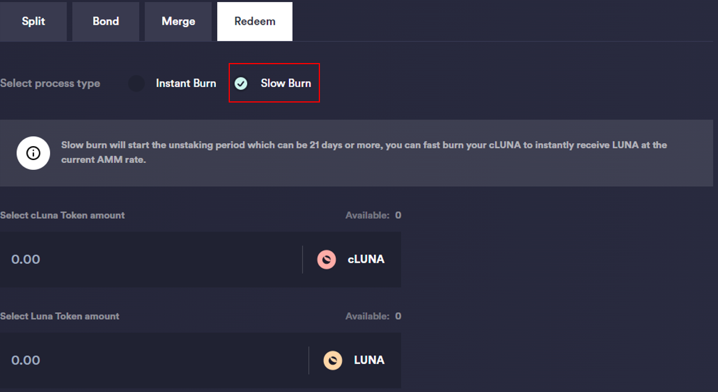Focus the cLUNA amount input field

(151, 260)
